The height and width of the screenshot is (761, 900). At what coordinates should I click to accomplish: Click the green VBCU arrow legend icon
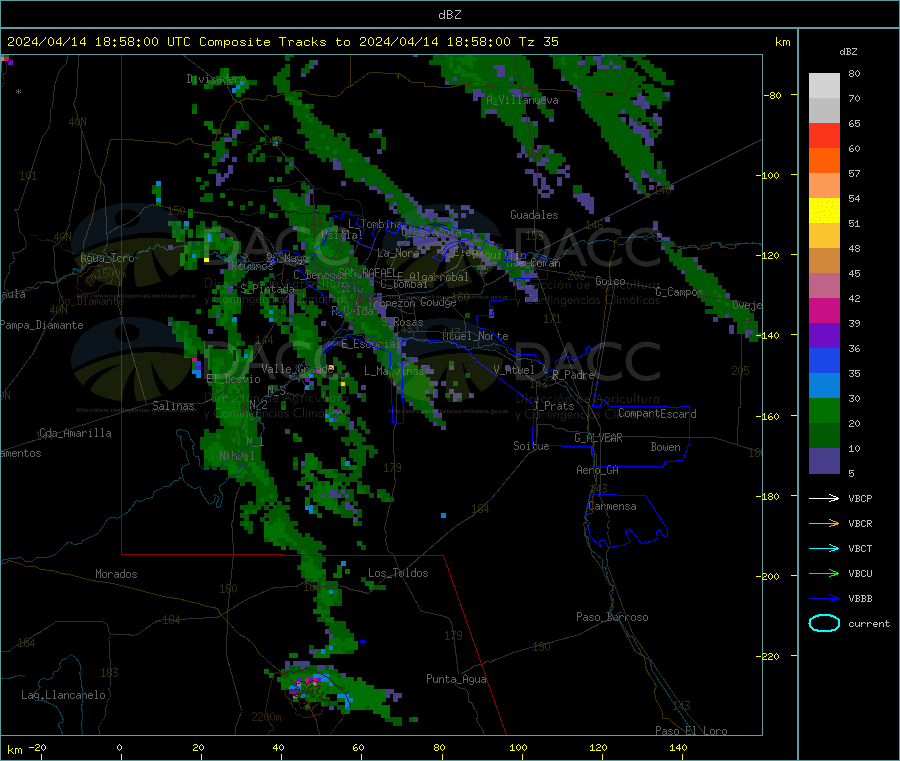click(x=824, y=573)
